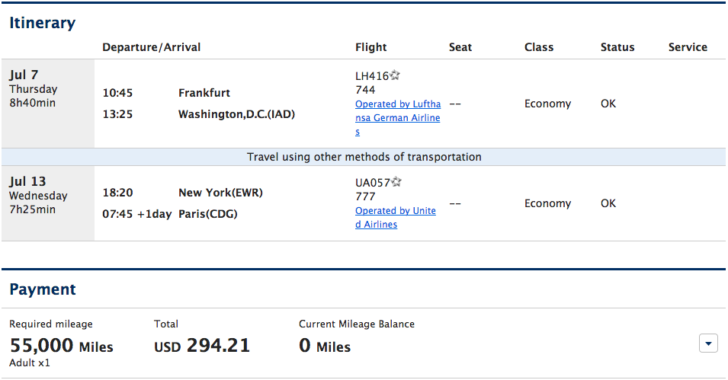The width and height of the screenshot is (728, 380).
Task: Click the Status column header
Action: pyautogui.click(x=617, y=47)
